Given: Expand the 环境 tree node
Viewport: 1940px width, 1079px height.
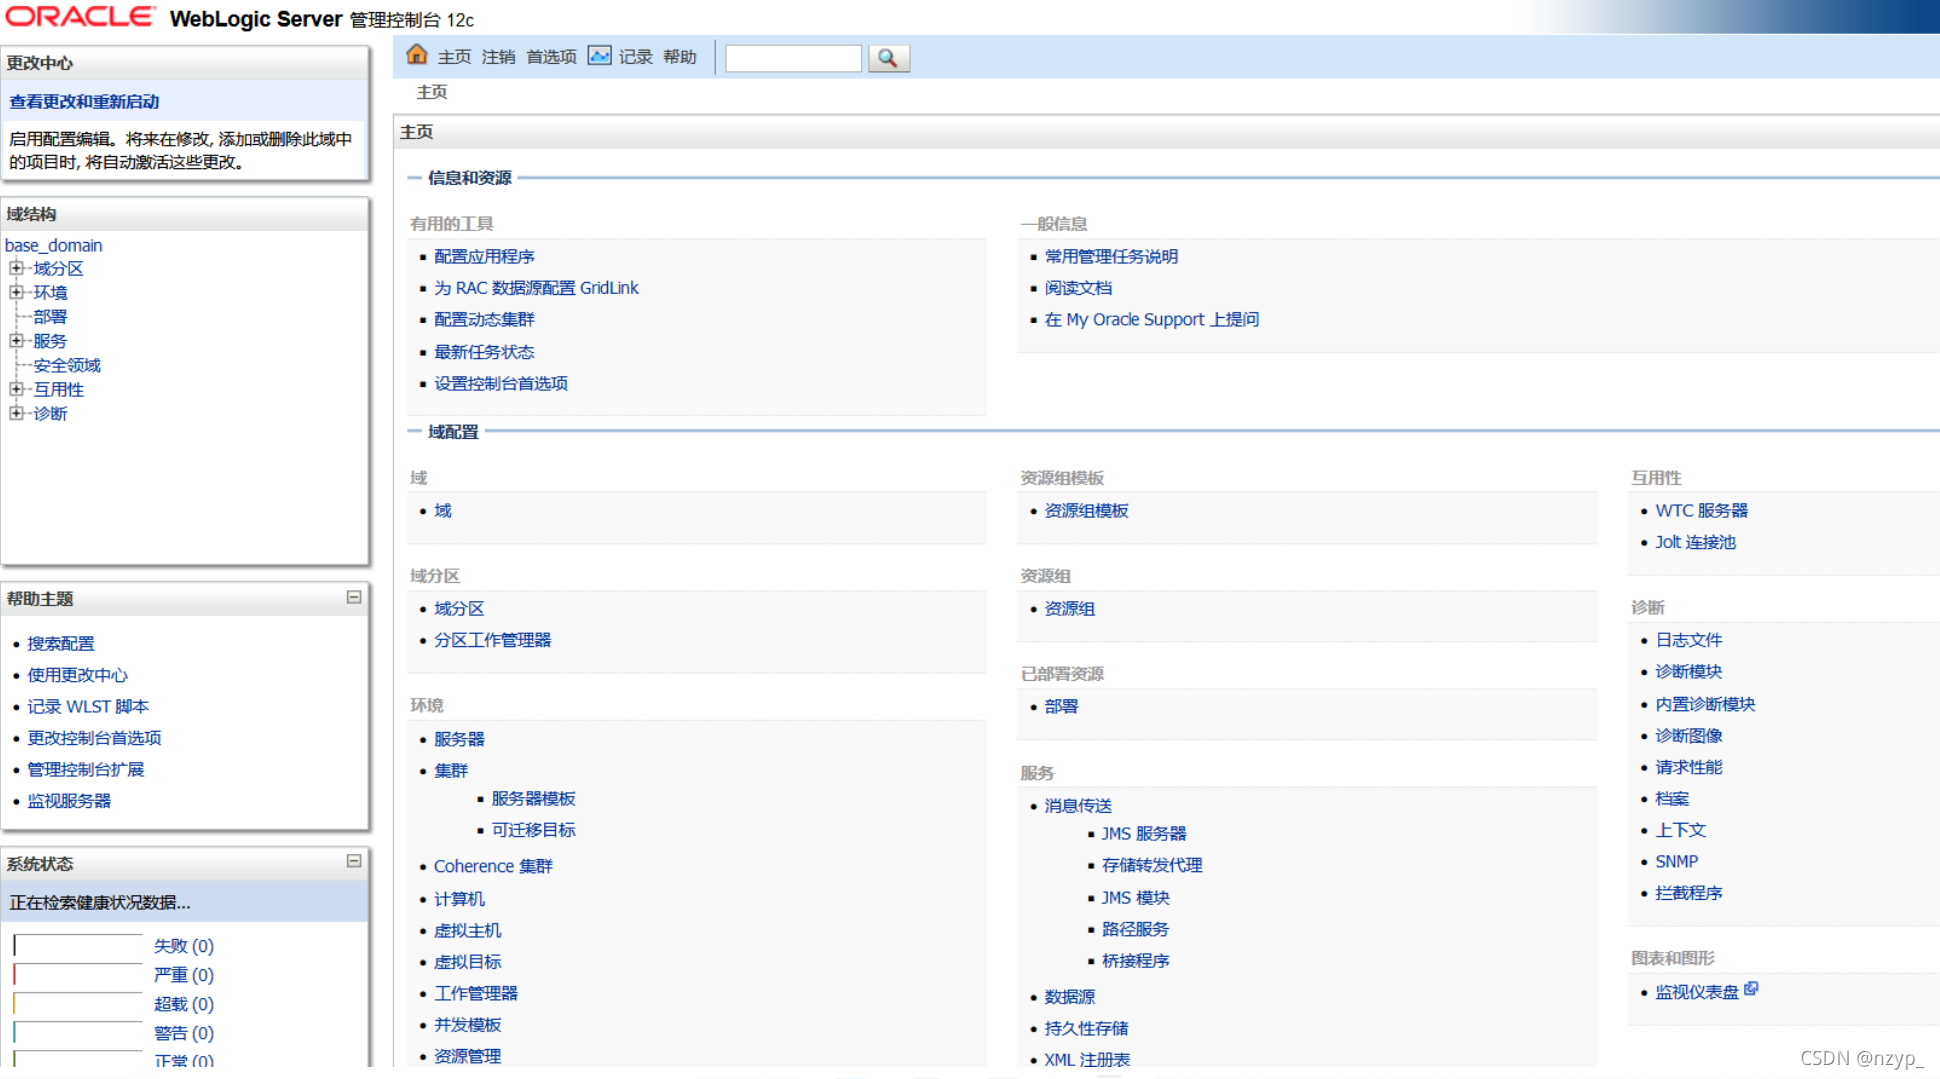Looking at the screenshot, I should (16, 292).
